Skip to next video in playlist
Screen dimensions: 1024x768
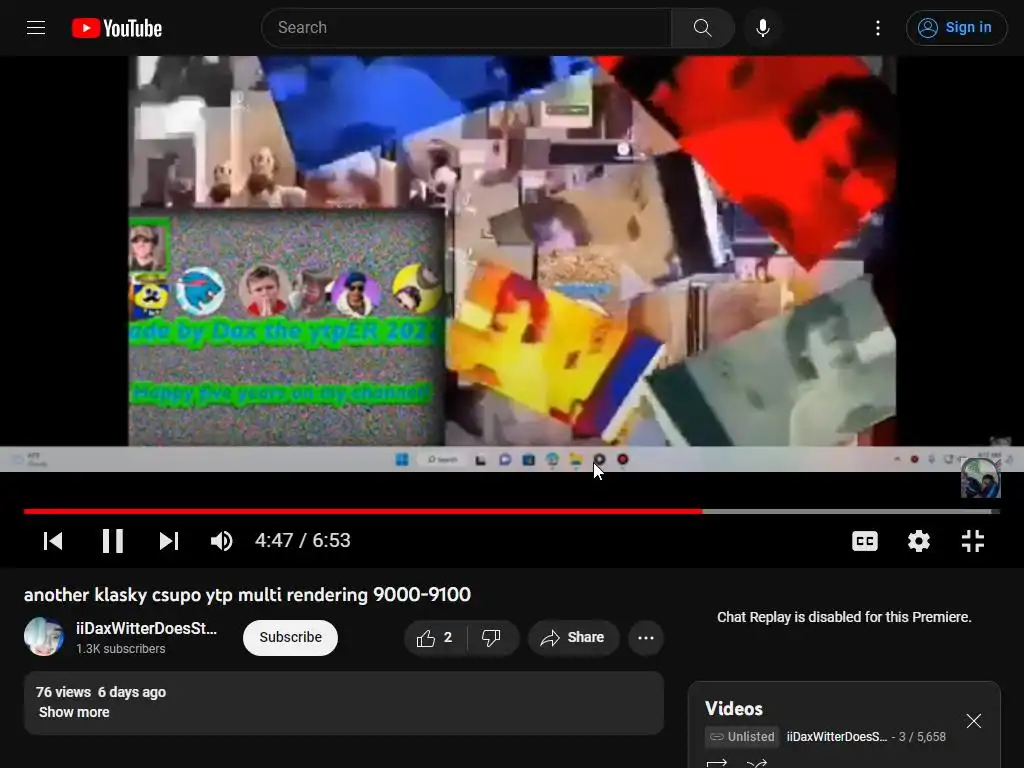click(168, 541)
